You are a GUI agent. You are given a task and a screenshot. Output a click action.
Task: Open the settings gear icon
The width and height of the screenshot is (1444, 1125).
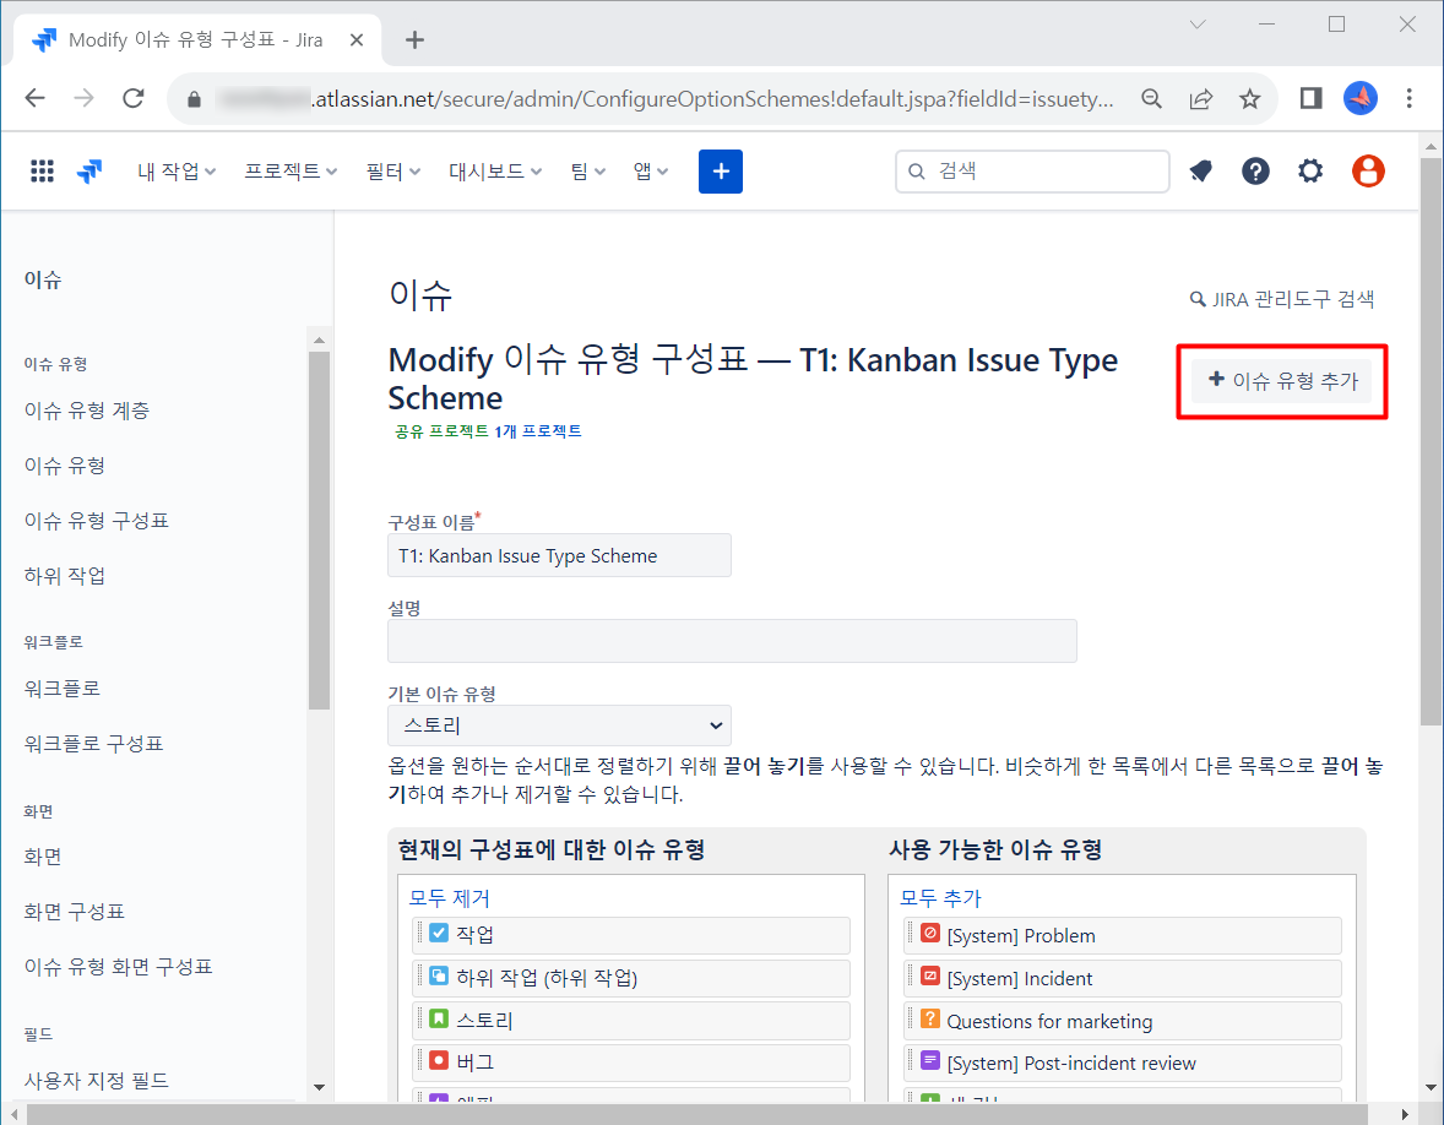pos(1310,171)
